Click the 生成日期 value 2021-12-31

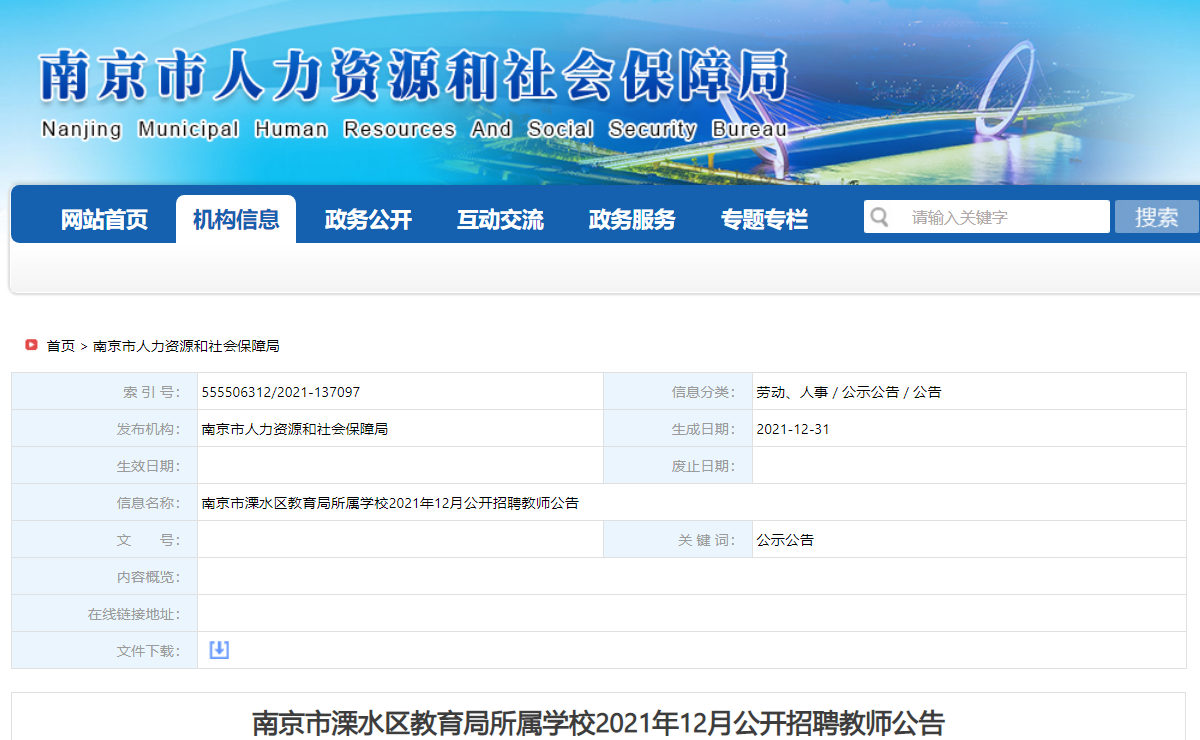pos(793,429)
